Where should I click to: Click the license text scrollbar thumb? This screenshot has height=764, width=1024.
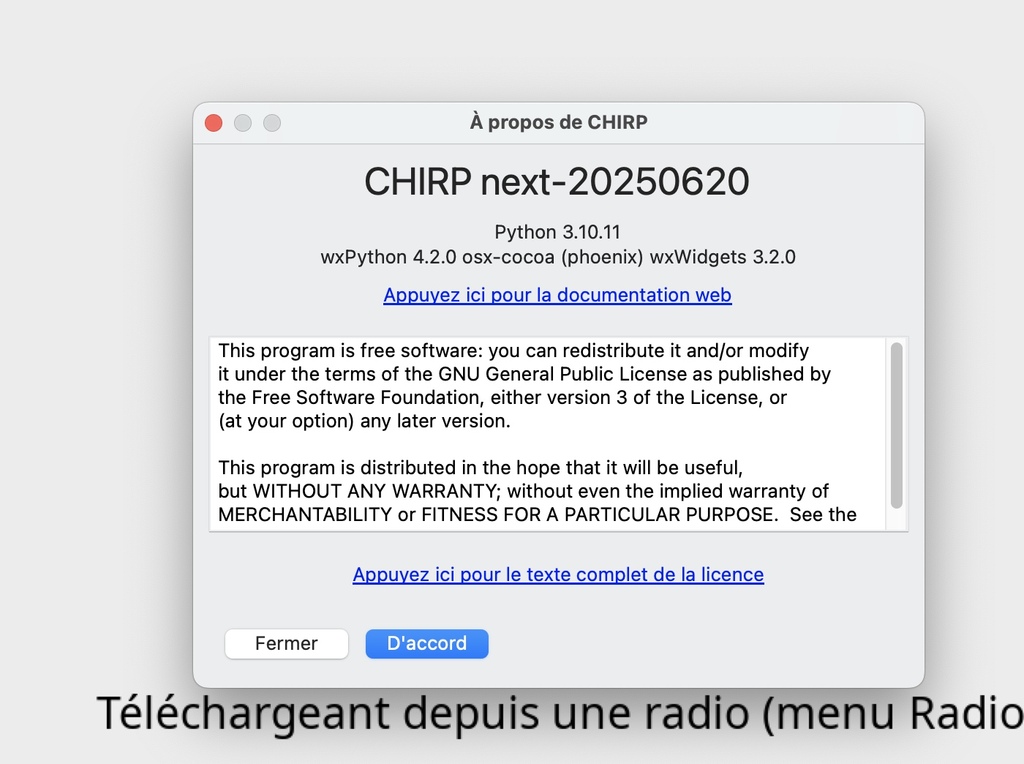(x=897, y=425)
